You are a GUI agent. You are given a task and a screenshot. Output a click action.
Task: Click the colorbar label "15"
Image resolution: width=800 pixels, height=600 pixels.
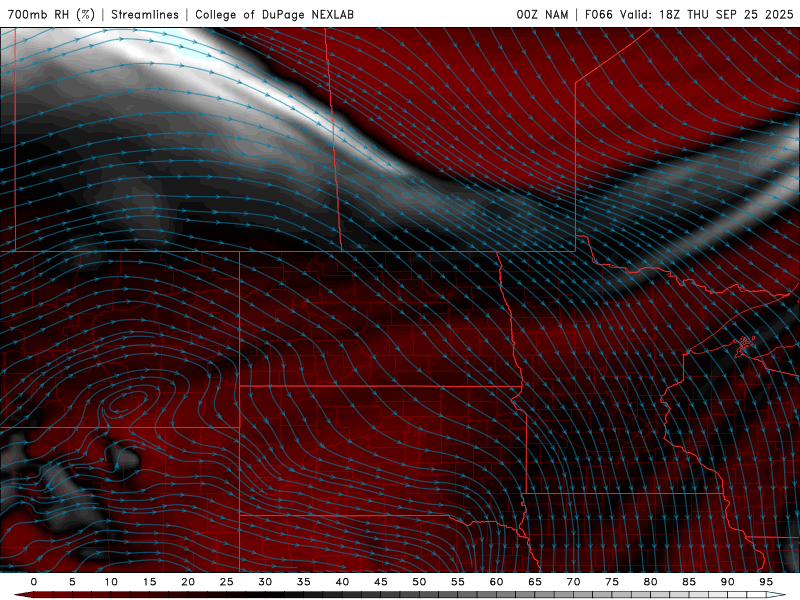[149, 582]
